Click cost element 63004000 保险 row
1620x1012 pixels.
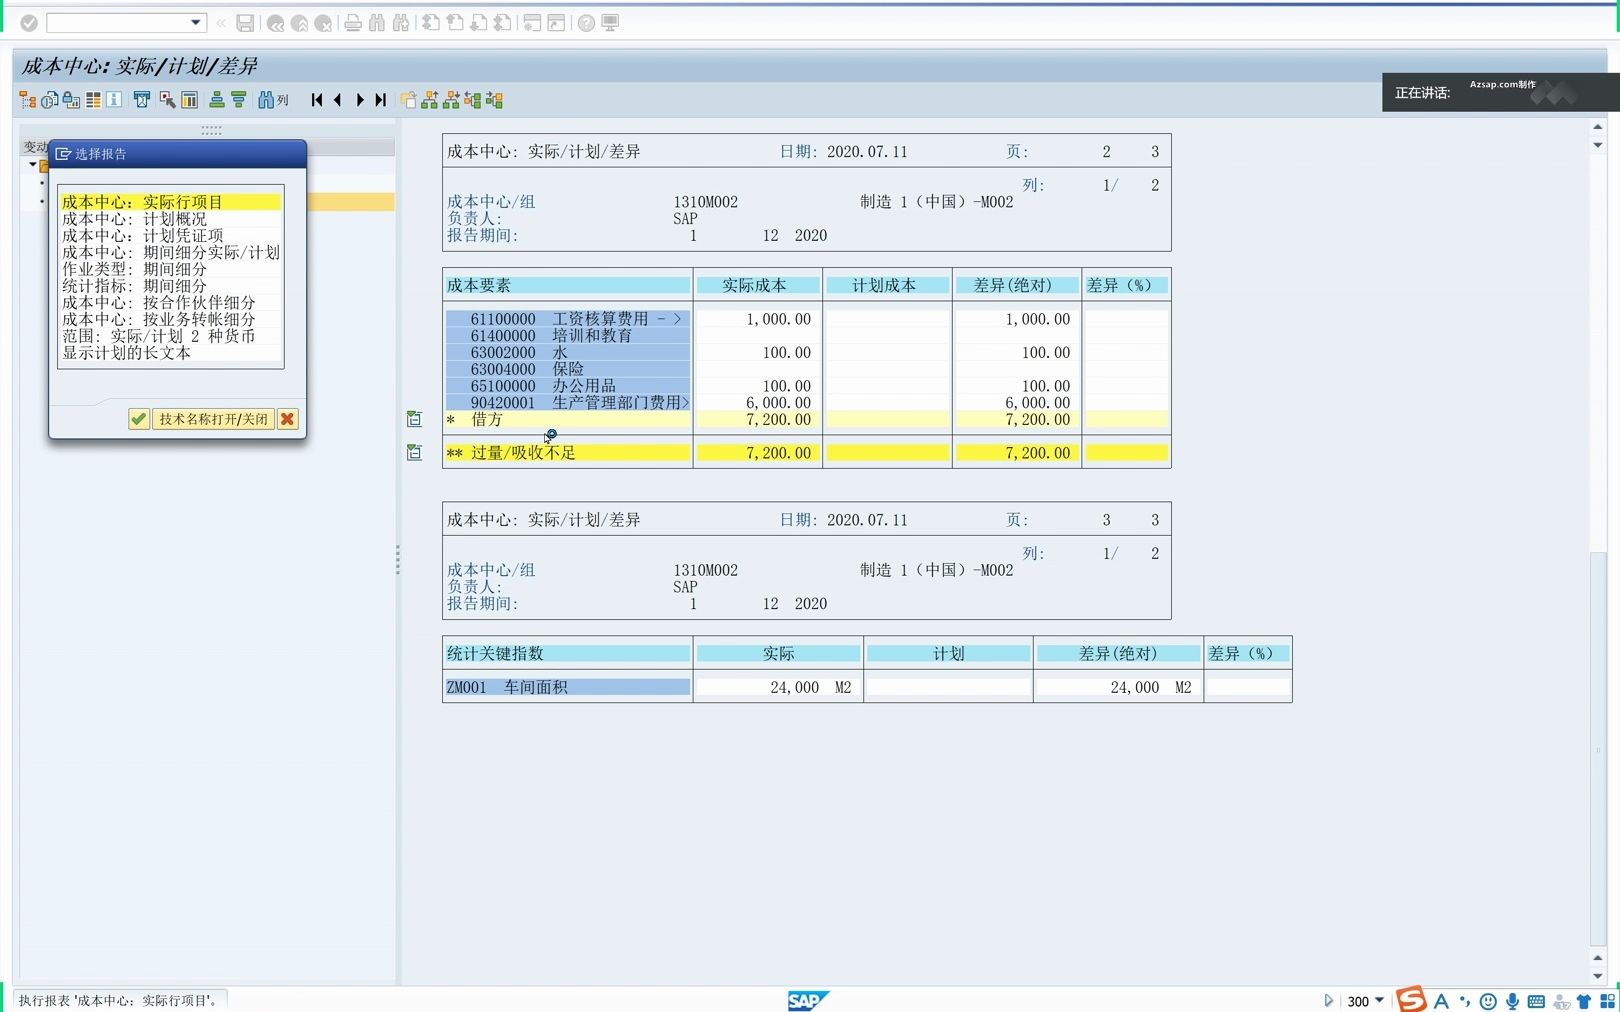click(x=568, y=369)
